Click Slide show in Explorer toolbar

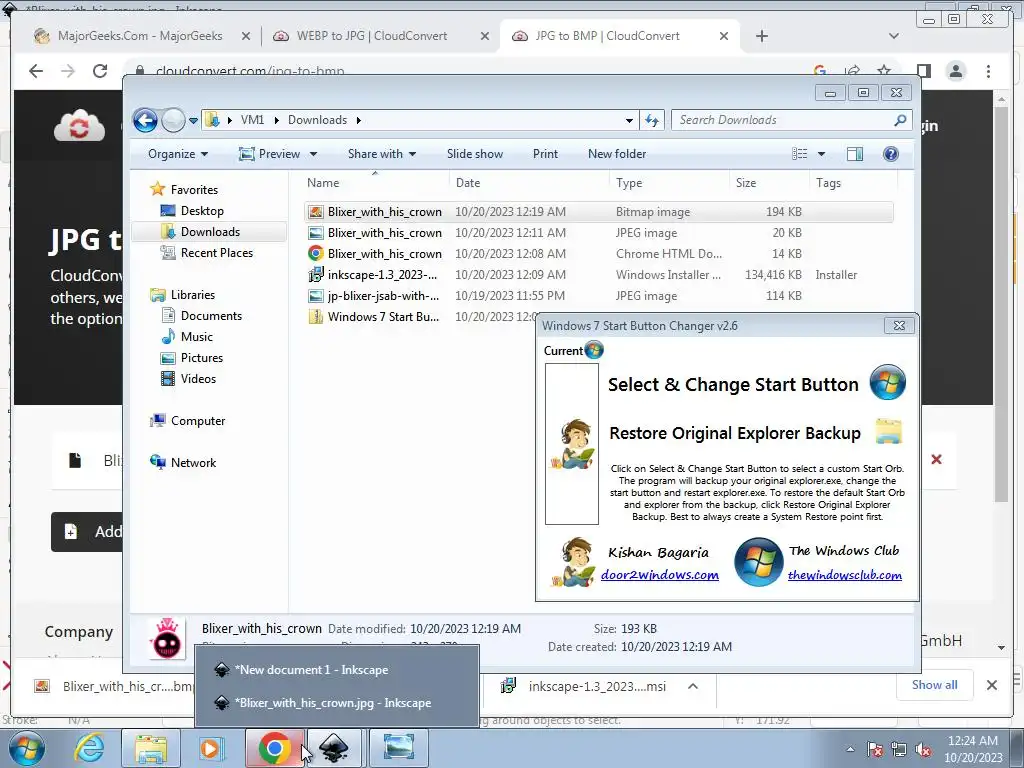coord(475,154)
